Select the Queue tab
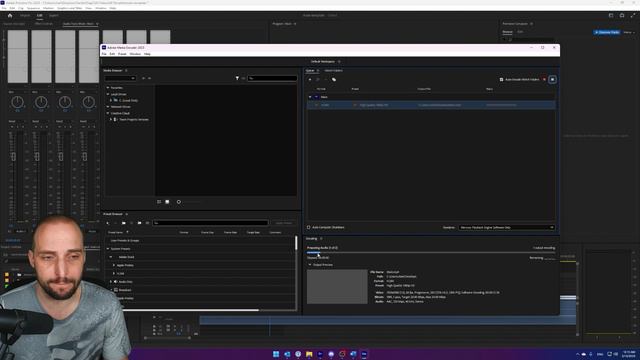640x360 pixels. pyautogui.click(x=310, y=71)
